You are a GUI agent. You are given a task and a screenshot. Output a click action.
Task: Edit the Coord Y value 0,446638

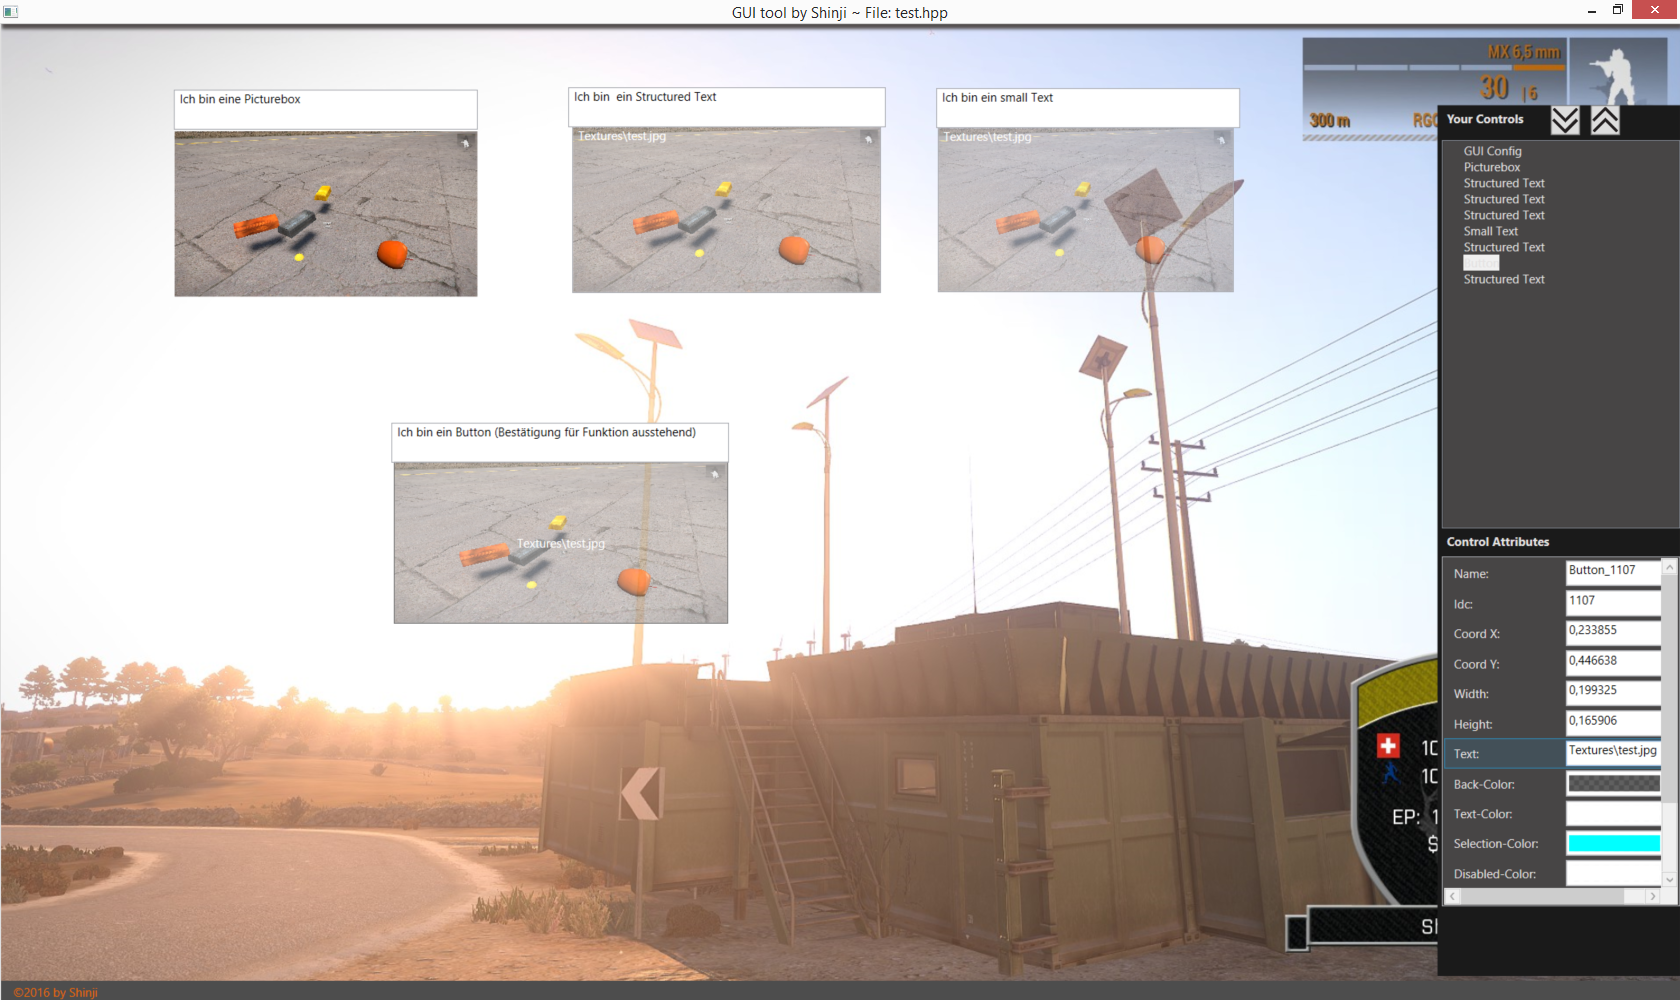(x=1613, y=662)
